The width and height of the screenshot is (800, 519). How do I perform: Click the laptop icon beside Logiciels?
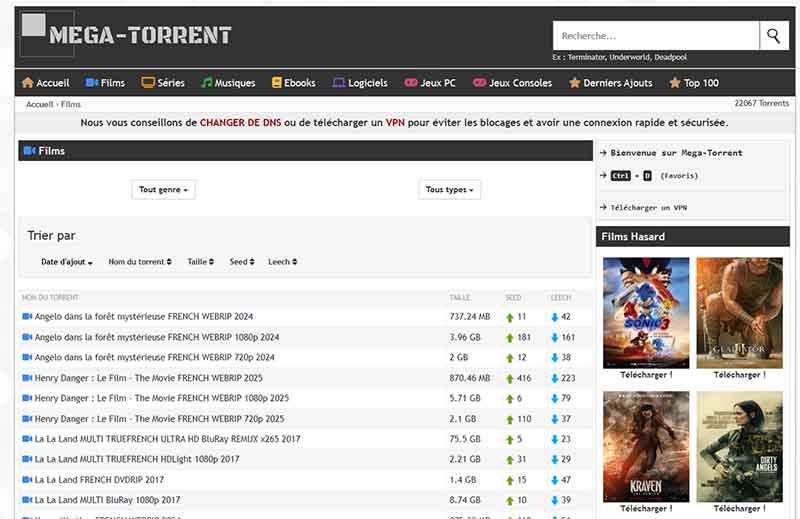click(x=339, y=83)
